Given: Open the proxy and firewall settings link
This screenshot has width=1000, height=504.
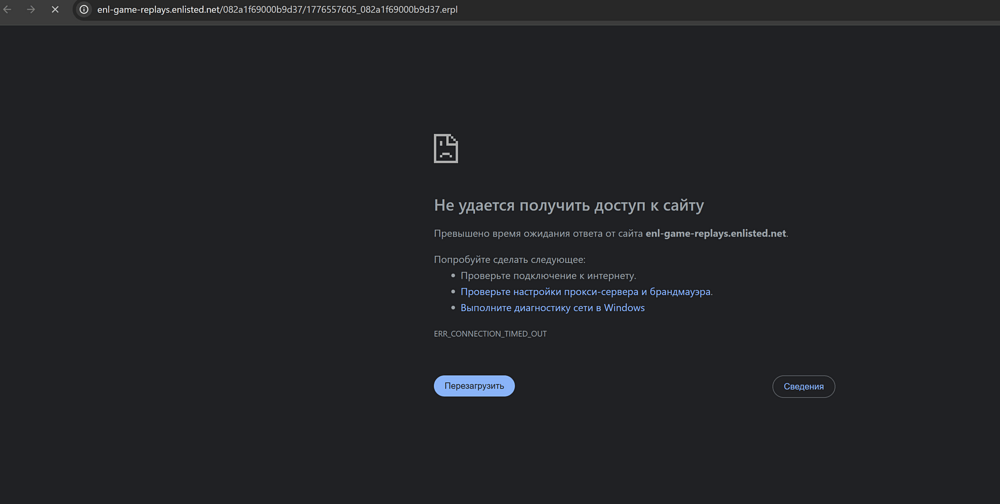Looking at the screenshot, I should [x=586, y=292].
